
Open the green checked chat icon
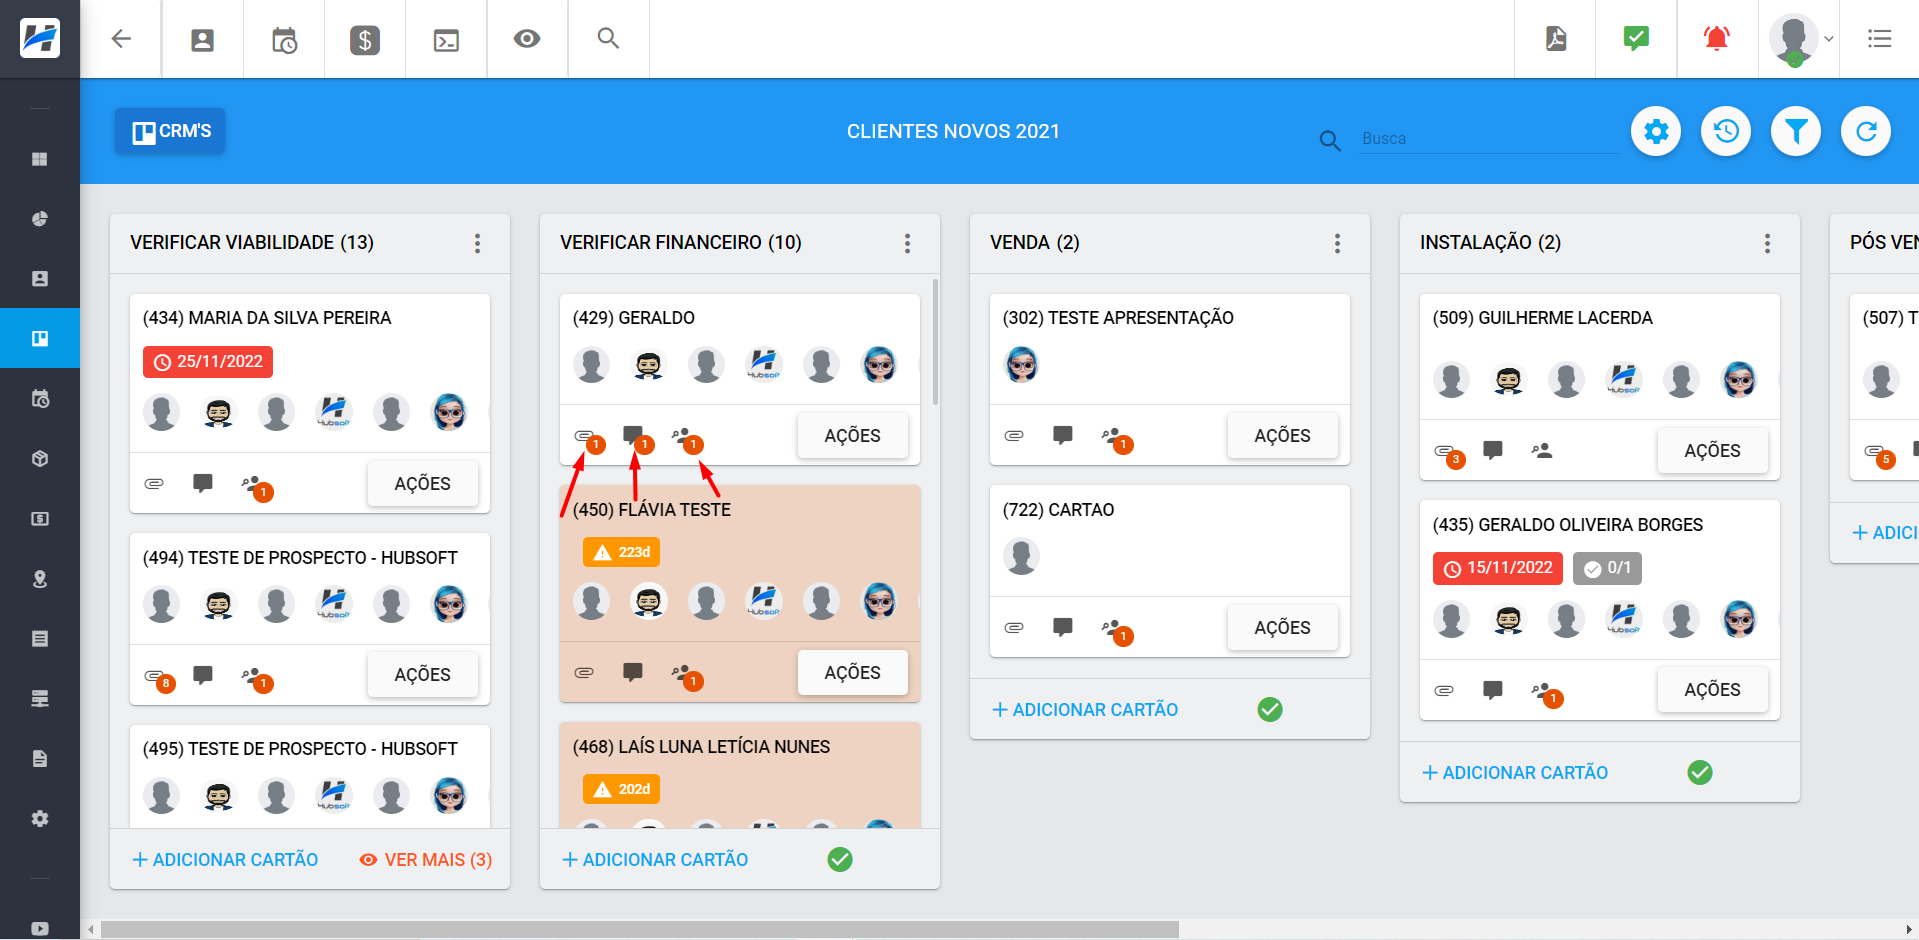pyautogui.click(x=1636, y=39)
